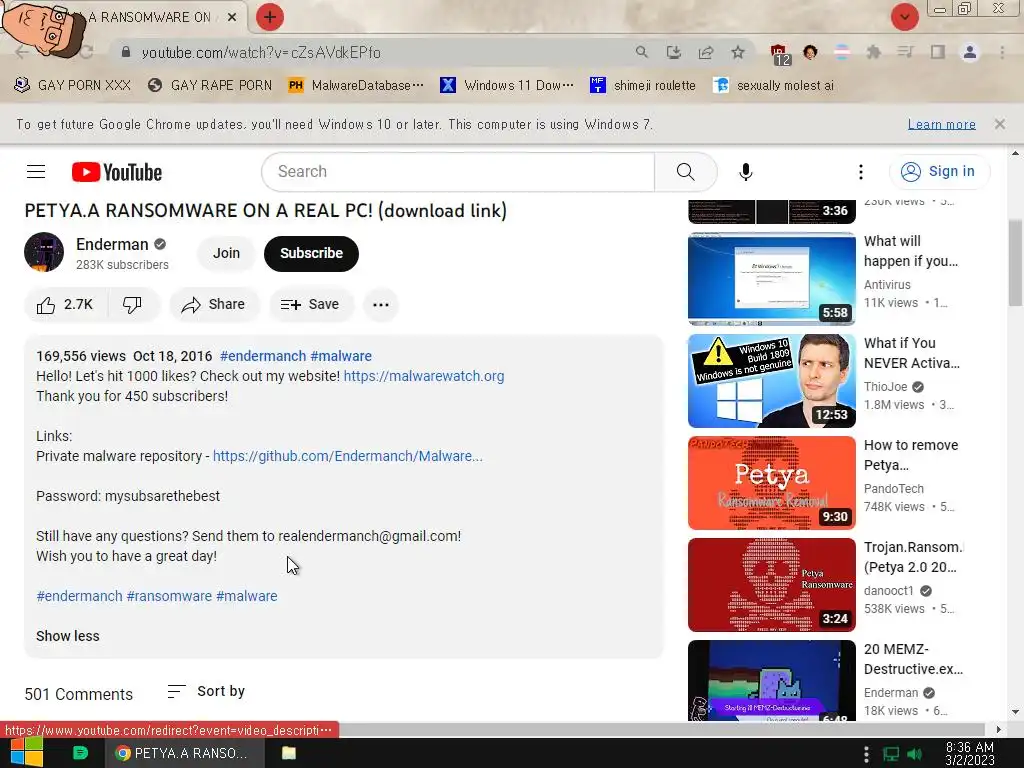Click the green app icon on taskbar
Image resolution: width=1024 pixels, height=768 pixels.
point(80,753)
